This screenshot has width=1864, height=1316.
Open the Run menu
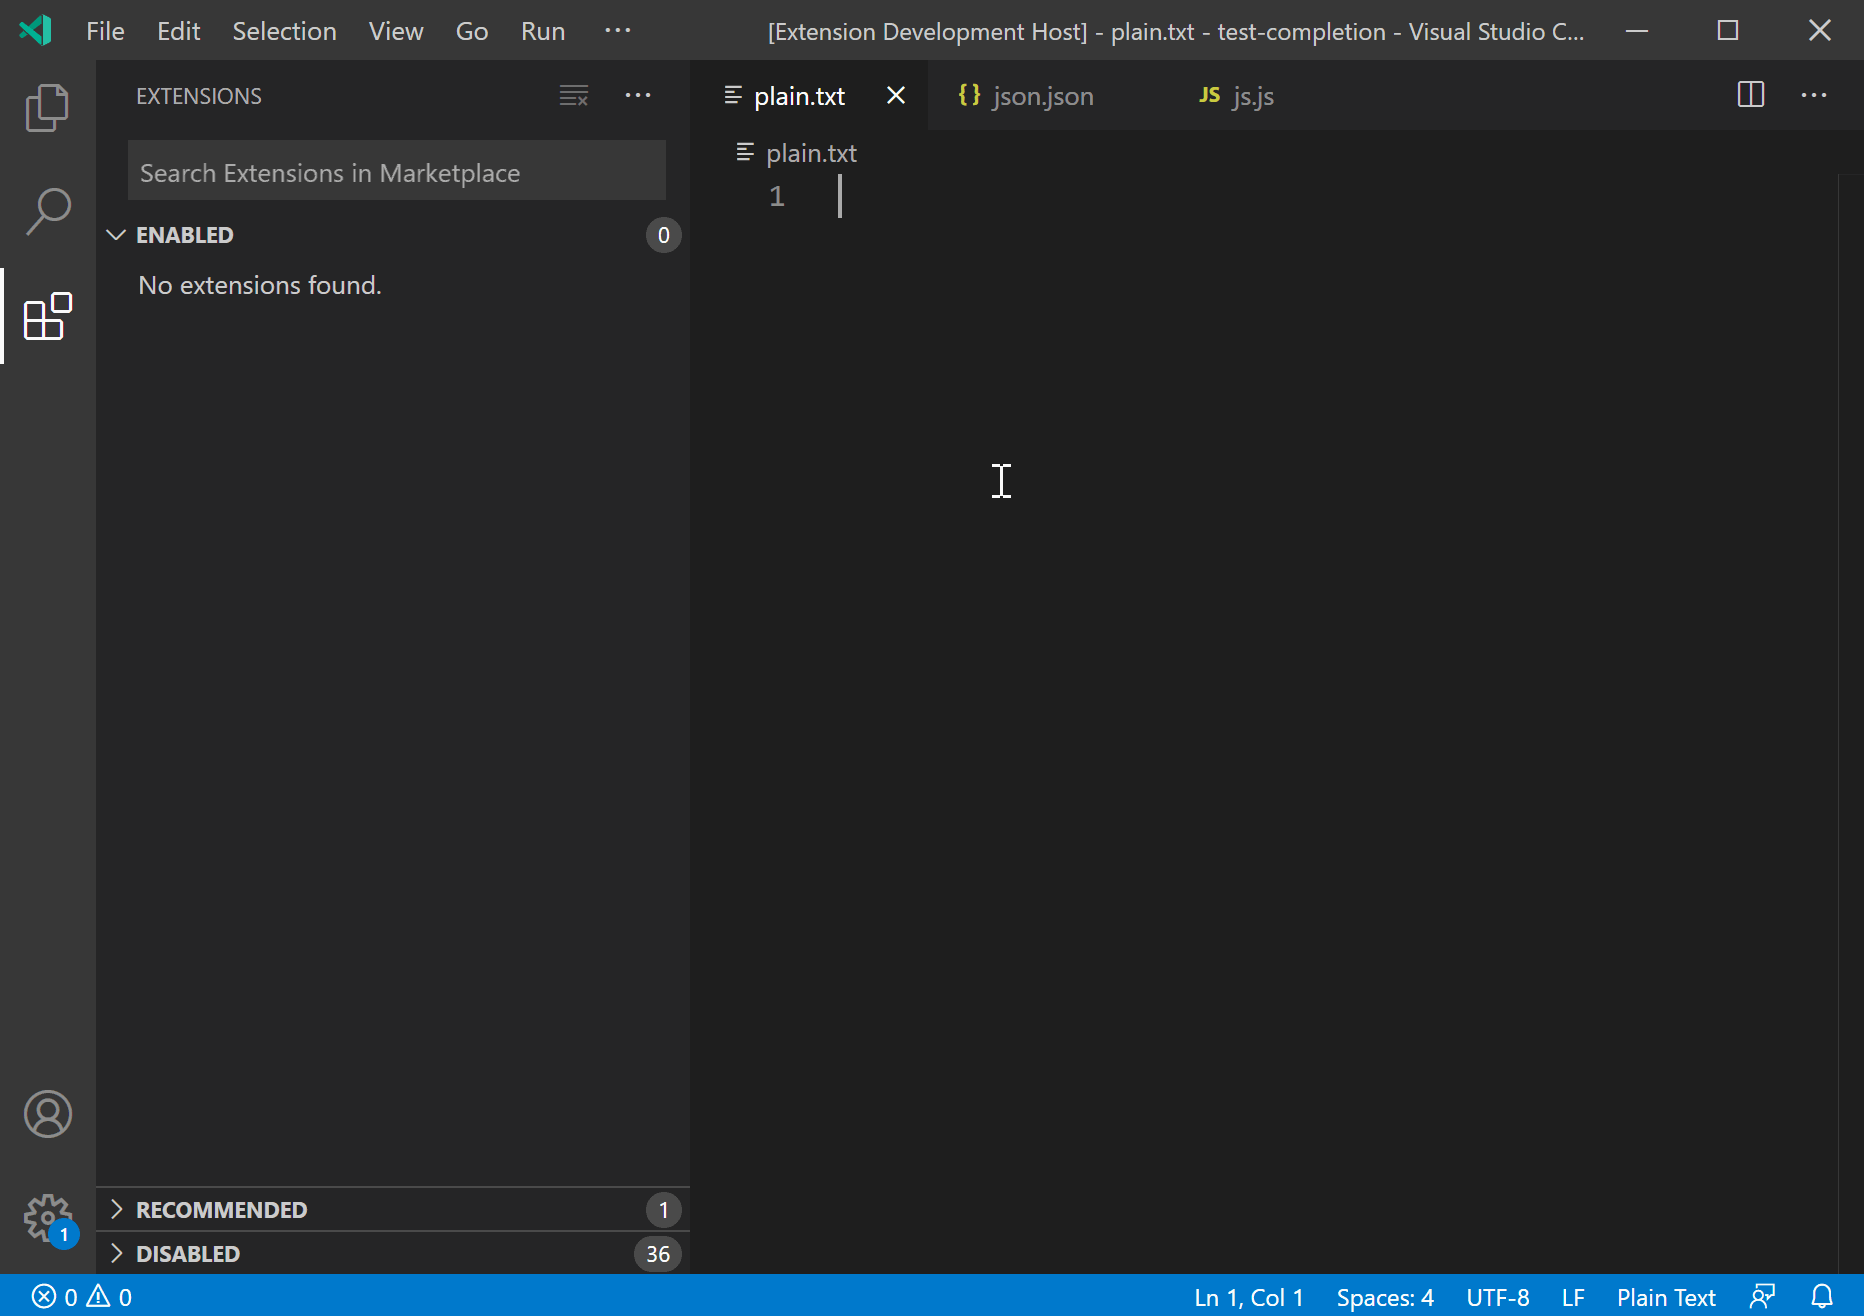[542, 30]
